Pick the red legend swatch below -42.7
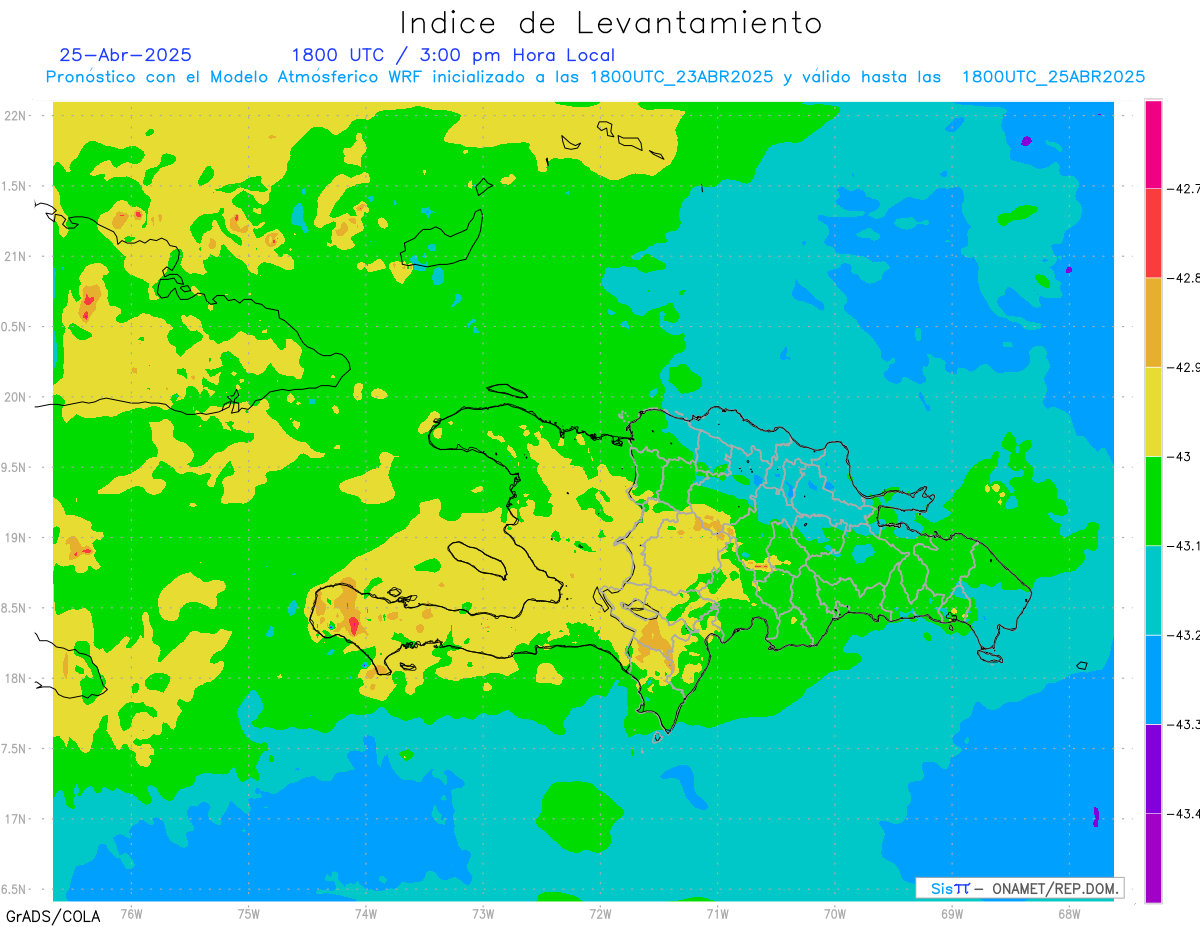 [1153, 233]
